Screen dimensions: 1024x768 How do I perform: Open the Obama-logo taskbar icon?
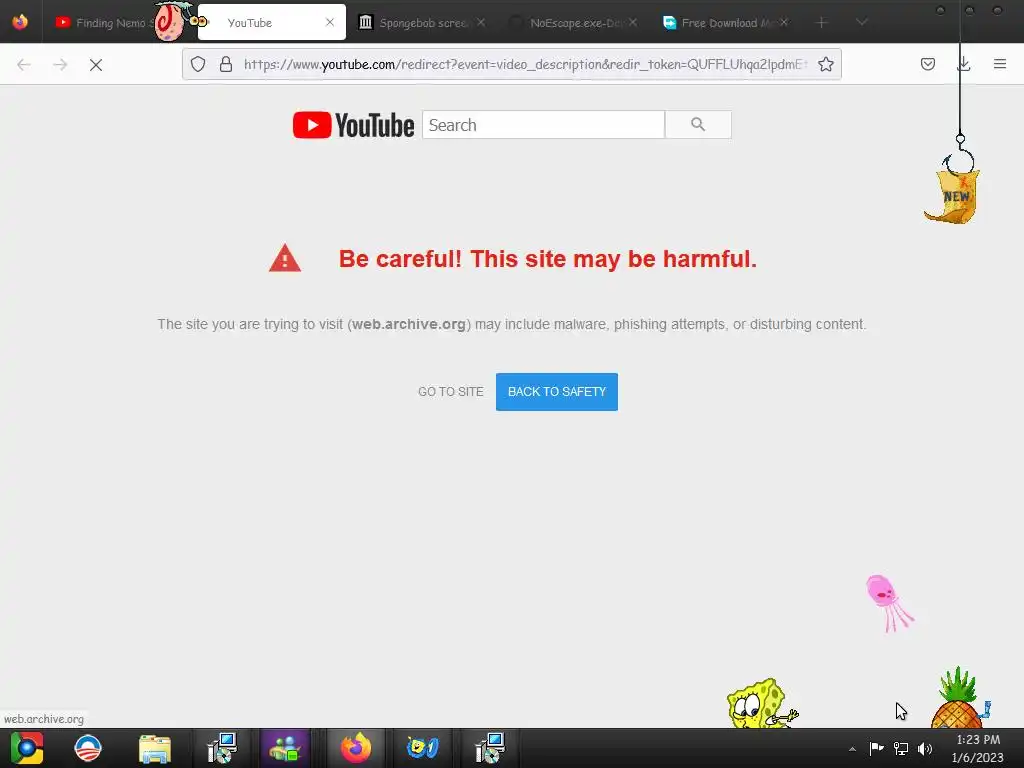pos(88,748)
